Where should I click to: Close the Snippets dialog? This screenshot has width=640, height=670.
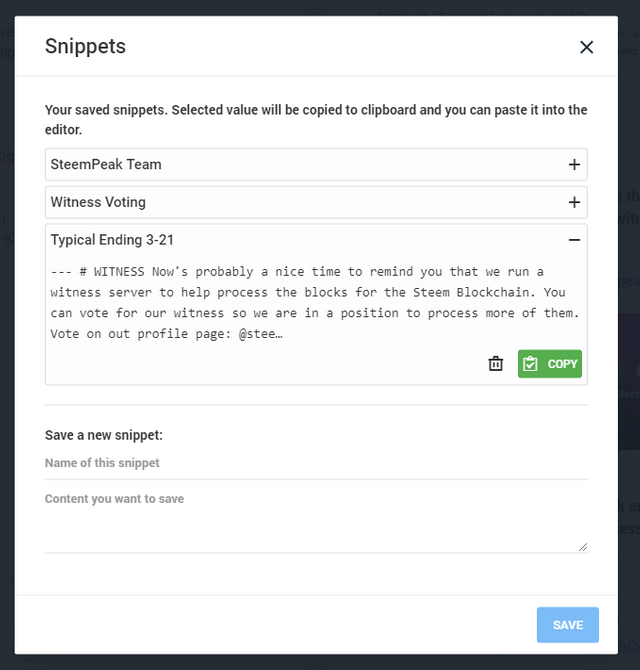586,47
